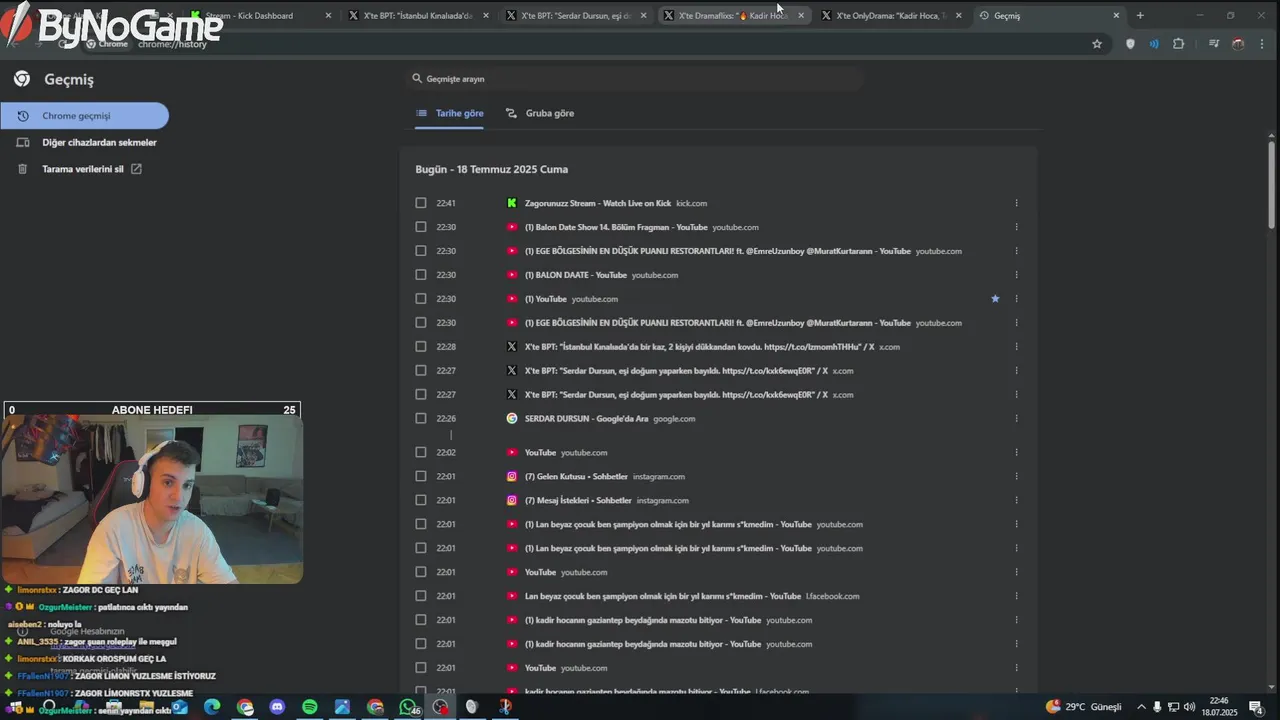1280x720 pixels.
Task: Open three-dot menu for SERDAR DURSUN Google entry
Action: coord(1016,419)
